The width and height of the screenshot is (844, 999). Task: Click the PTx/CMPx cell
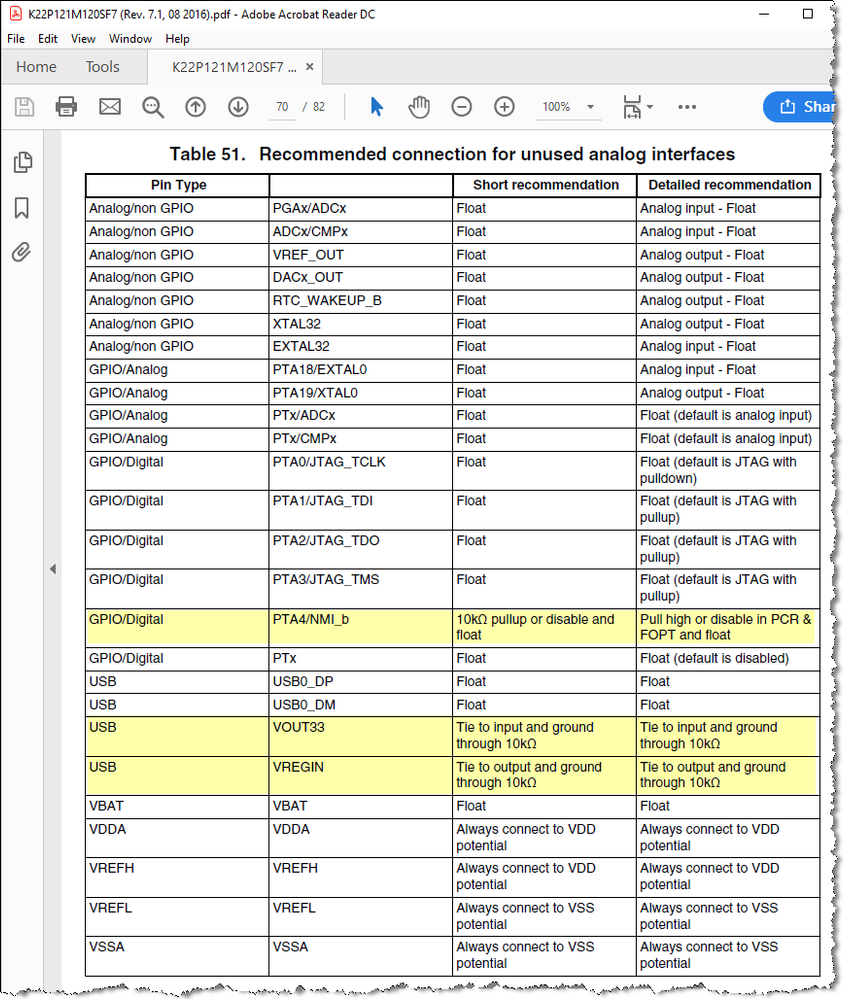361,439
